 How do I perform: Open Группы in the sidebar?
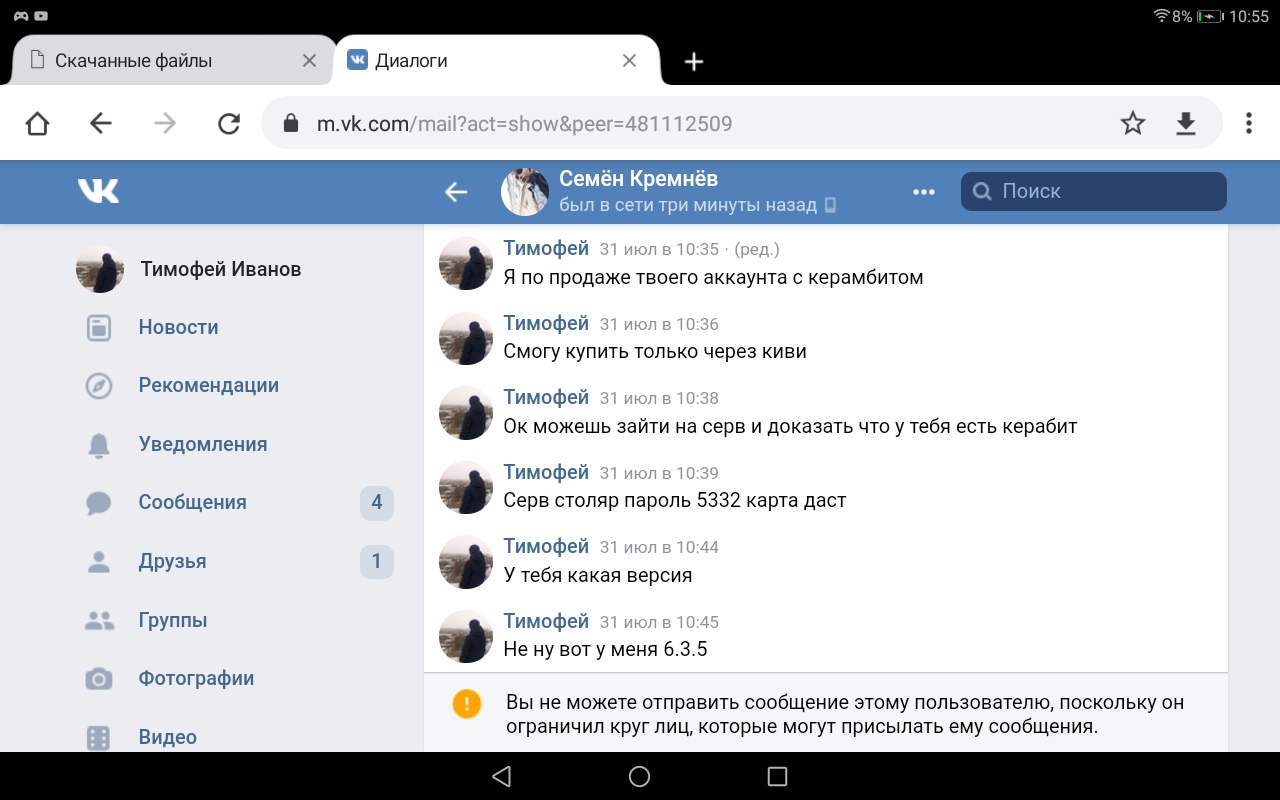(x=173, y=620)
